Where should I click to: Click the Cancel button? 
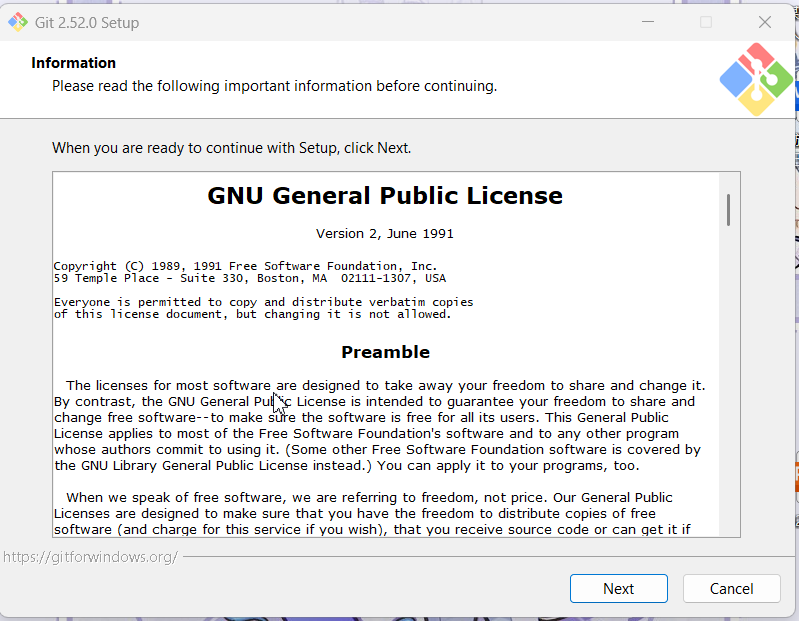coord(731,588)
